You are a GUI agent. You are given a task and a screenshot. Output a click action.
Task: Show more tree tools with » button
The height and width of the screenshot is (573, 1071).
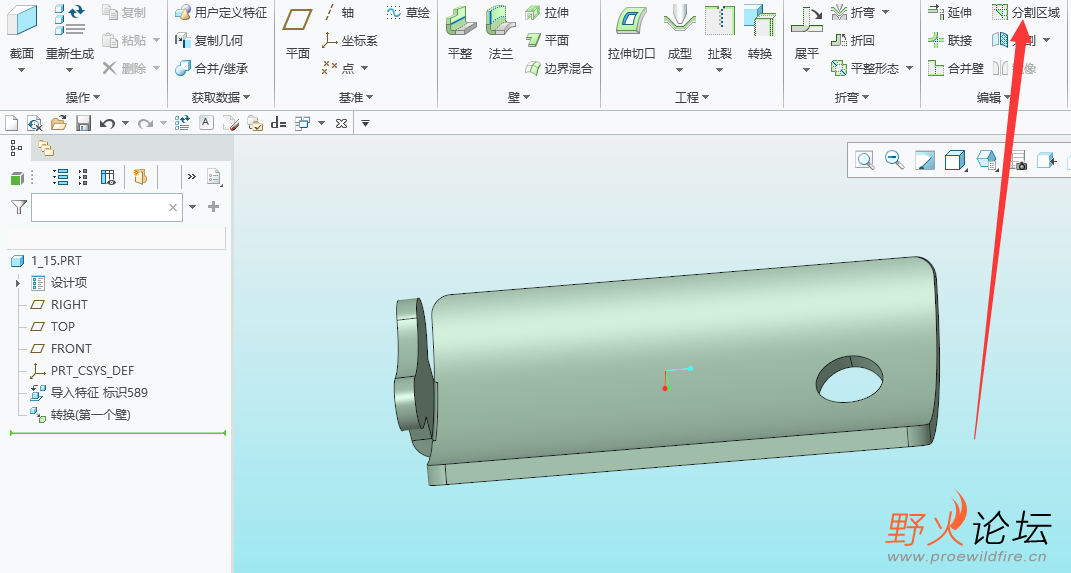tap(192, 177)
